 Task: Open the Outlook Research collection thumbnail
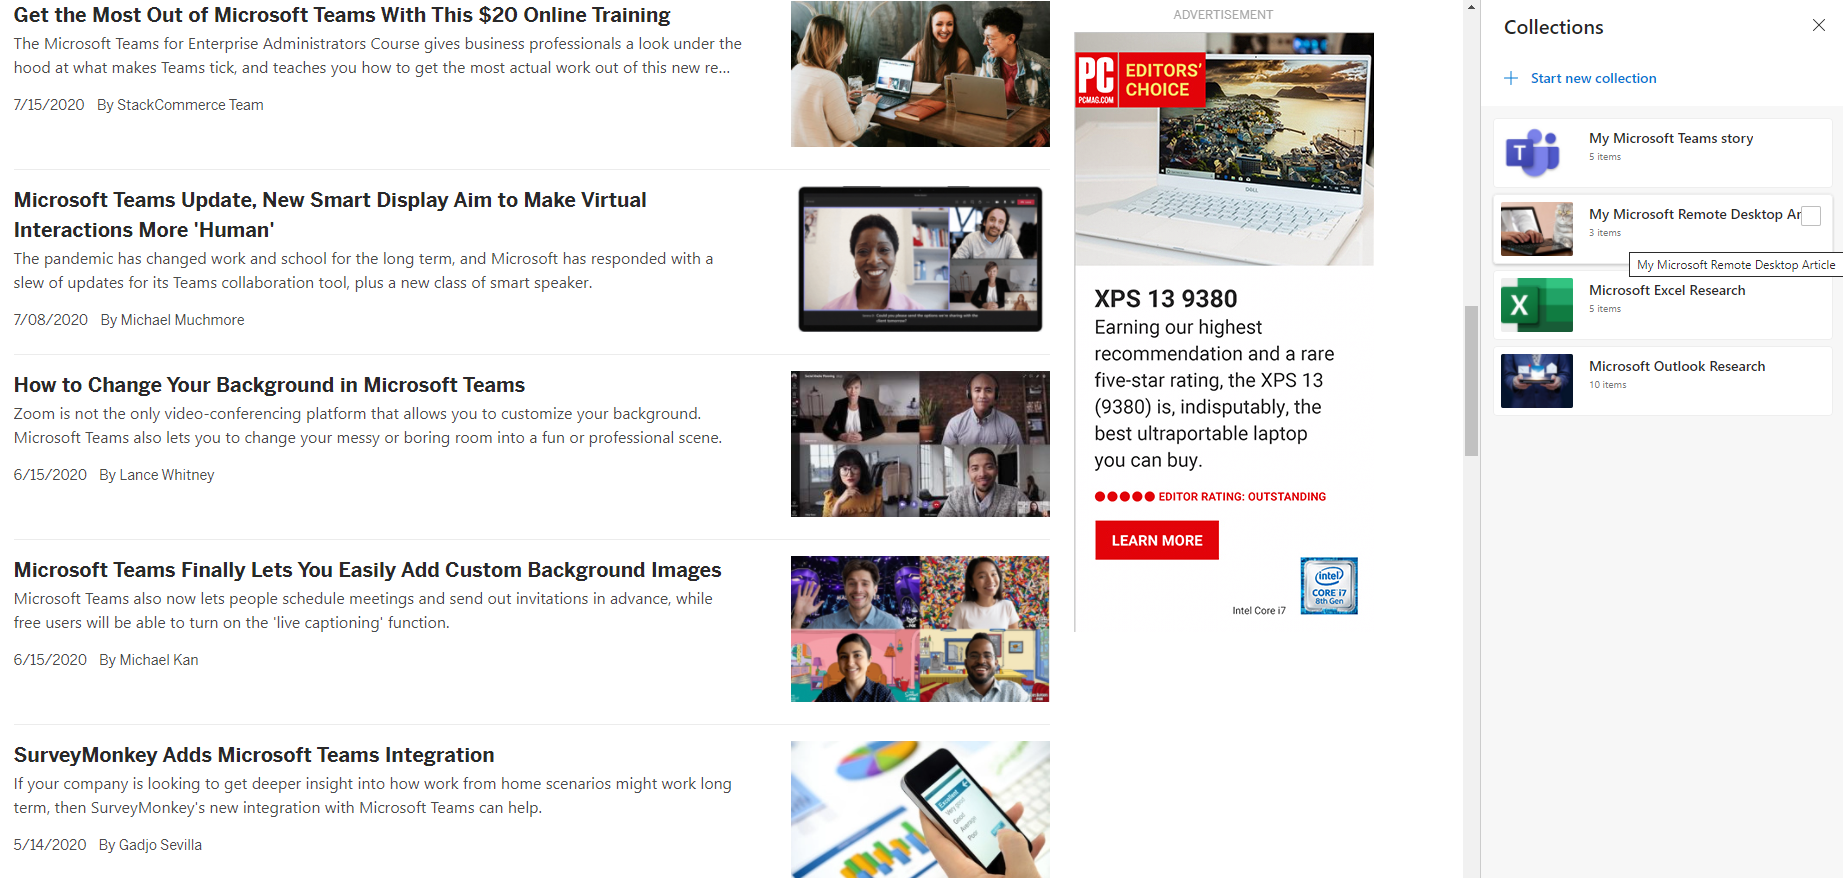1536,381
